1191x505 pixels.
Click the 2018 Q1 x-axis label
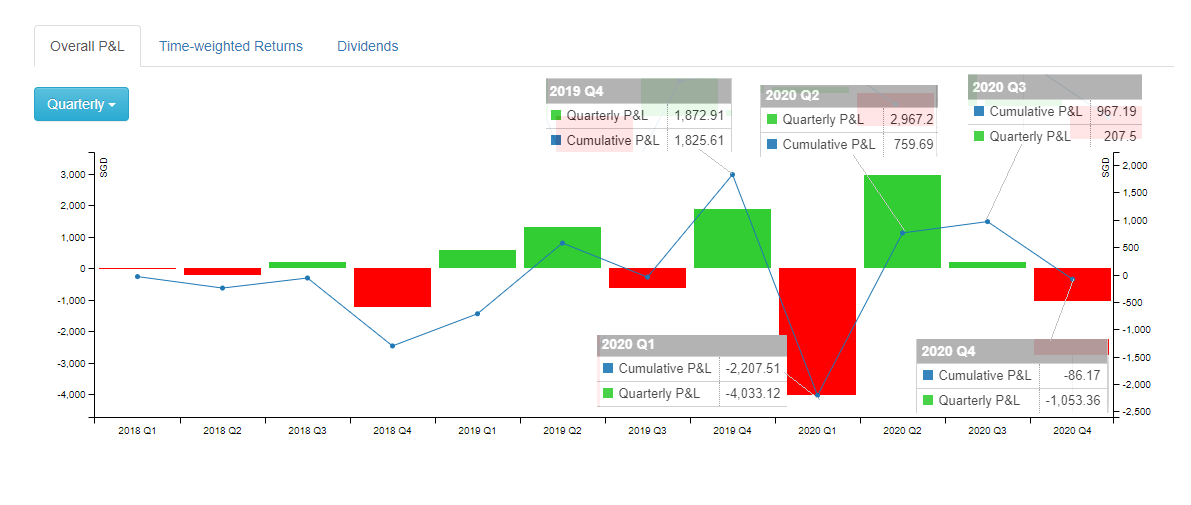tap(137, 431)
